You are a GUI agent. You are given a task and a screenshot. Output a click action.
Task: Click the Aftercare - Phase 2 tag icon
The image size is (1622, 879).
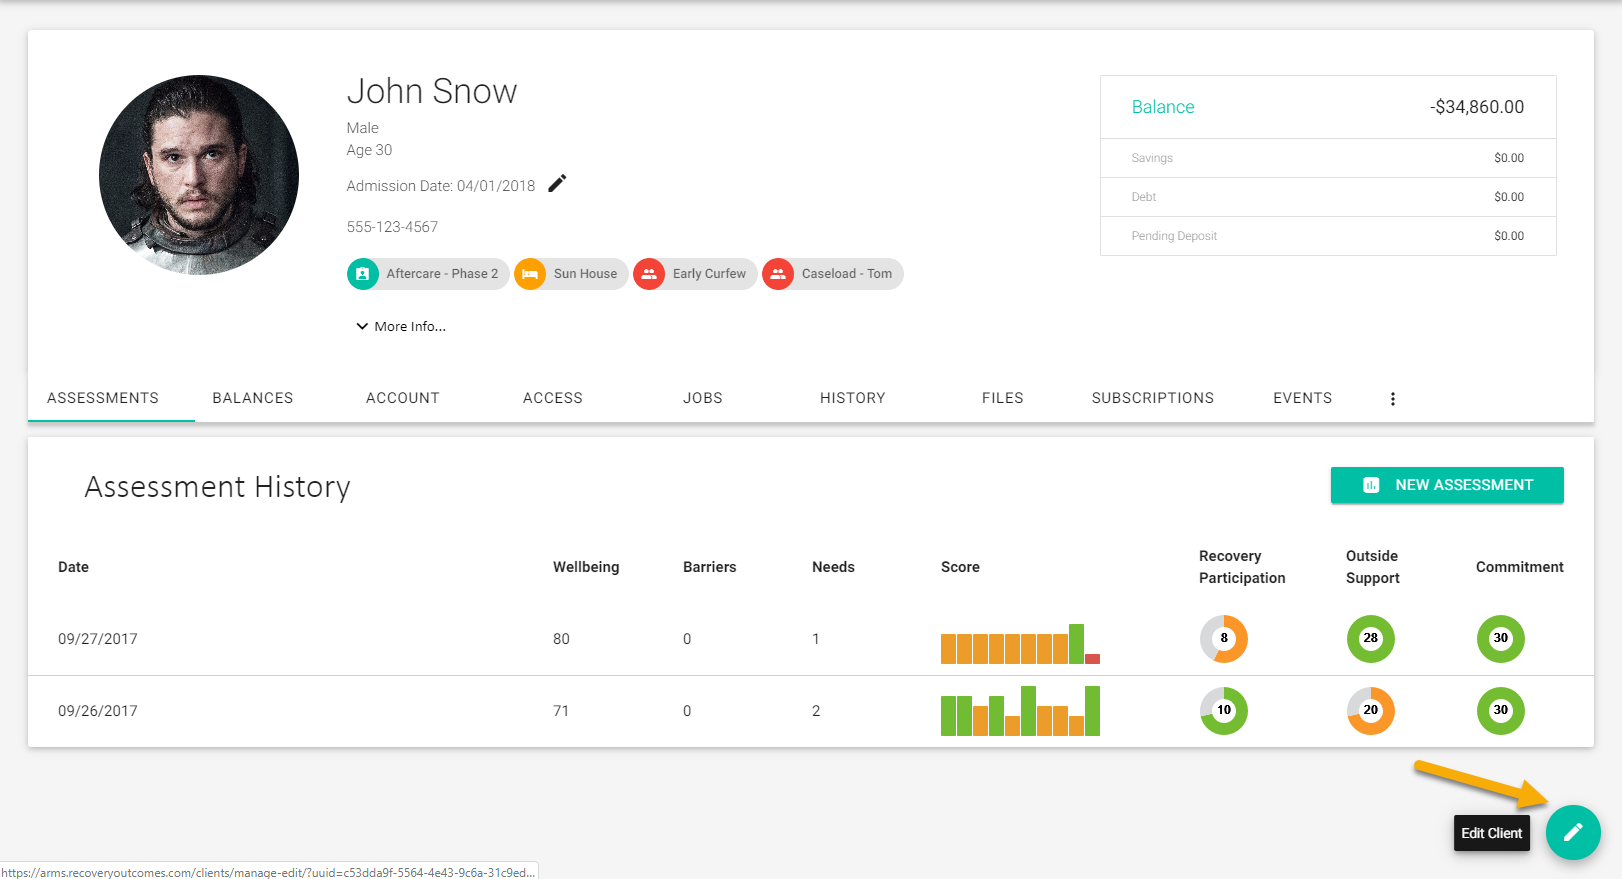(x=363, y=274)
